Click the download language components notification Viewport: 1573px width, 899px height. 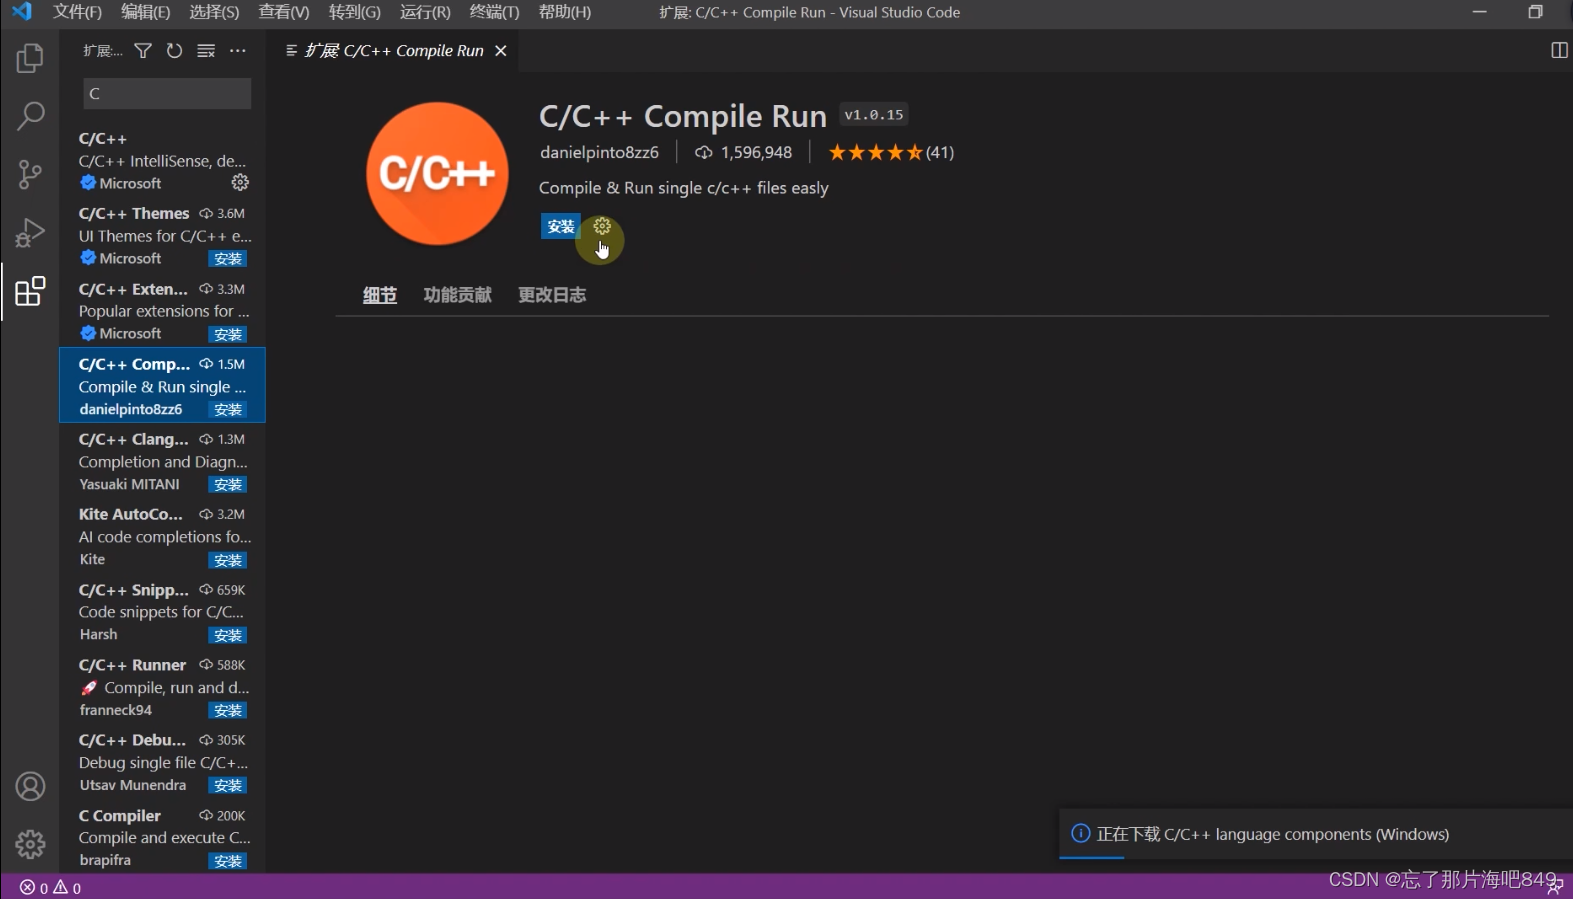[x=1315, y=834]
